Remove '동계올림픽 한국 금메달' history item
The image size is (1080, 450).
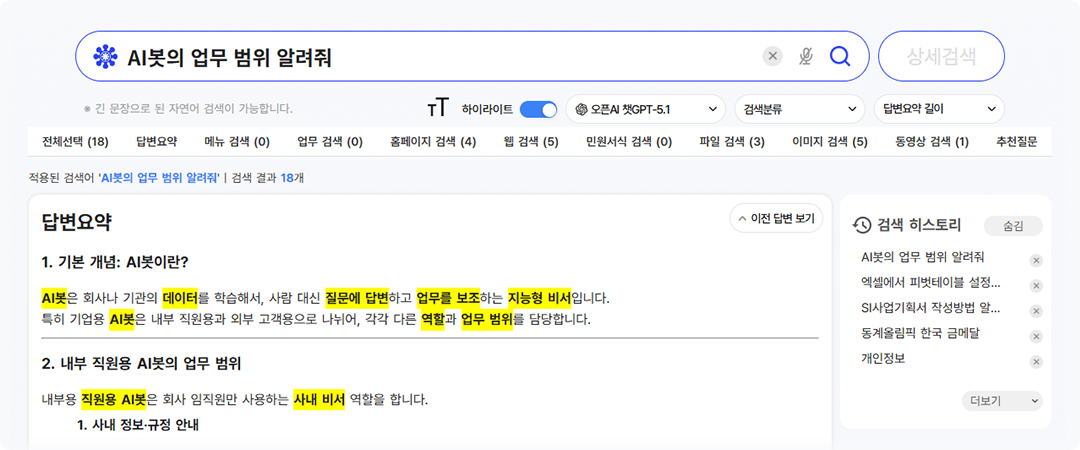(1036, 336)
